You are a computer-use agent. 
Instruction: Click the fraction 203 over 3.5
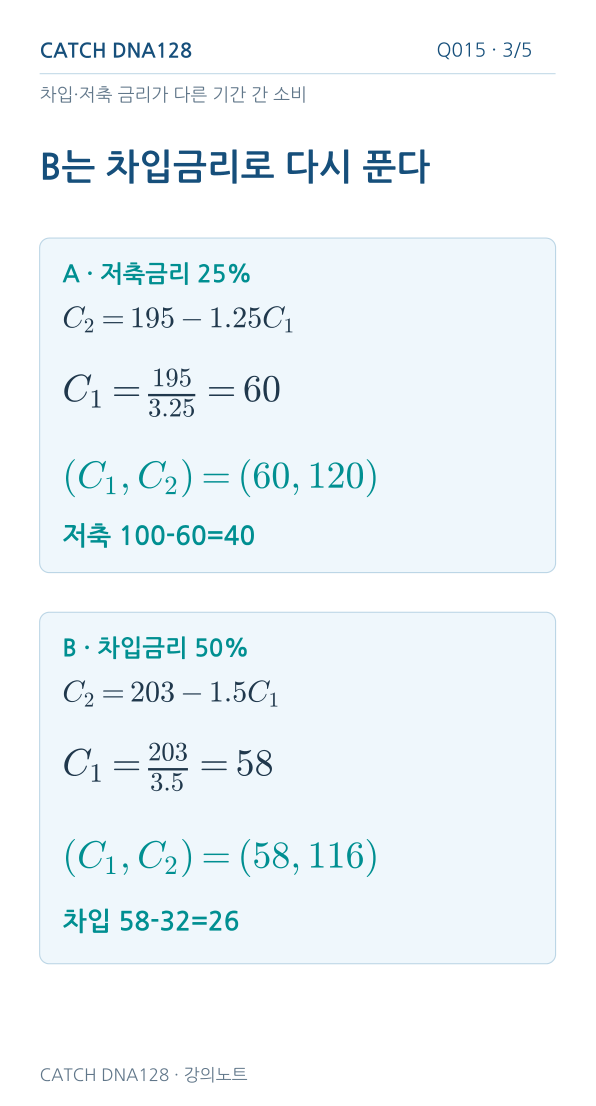(168, 767)
